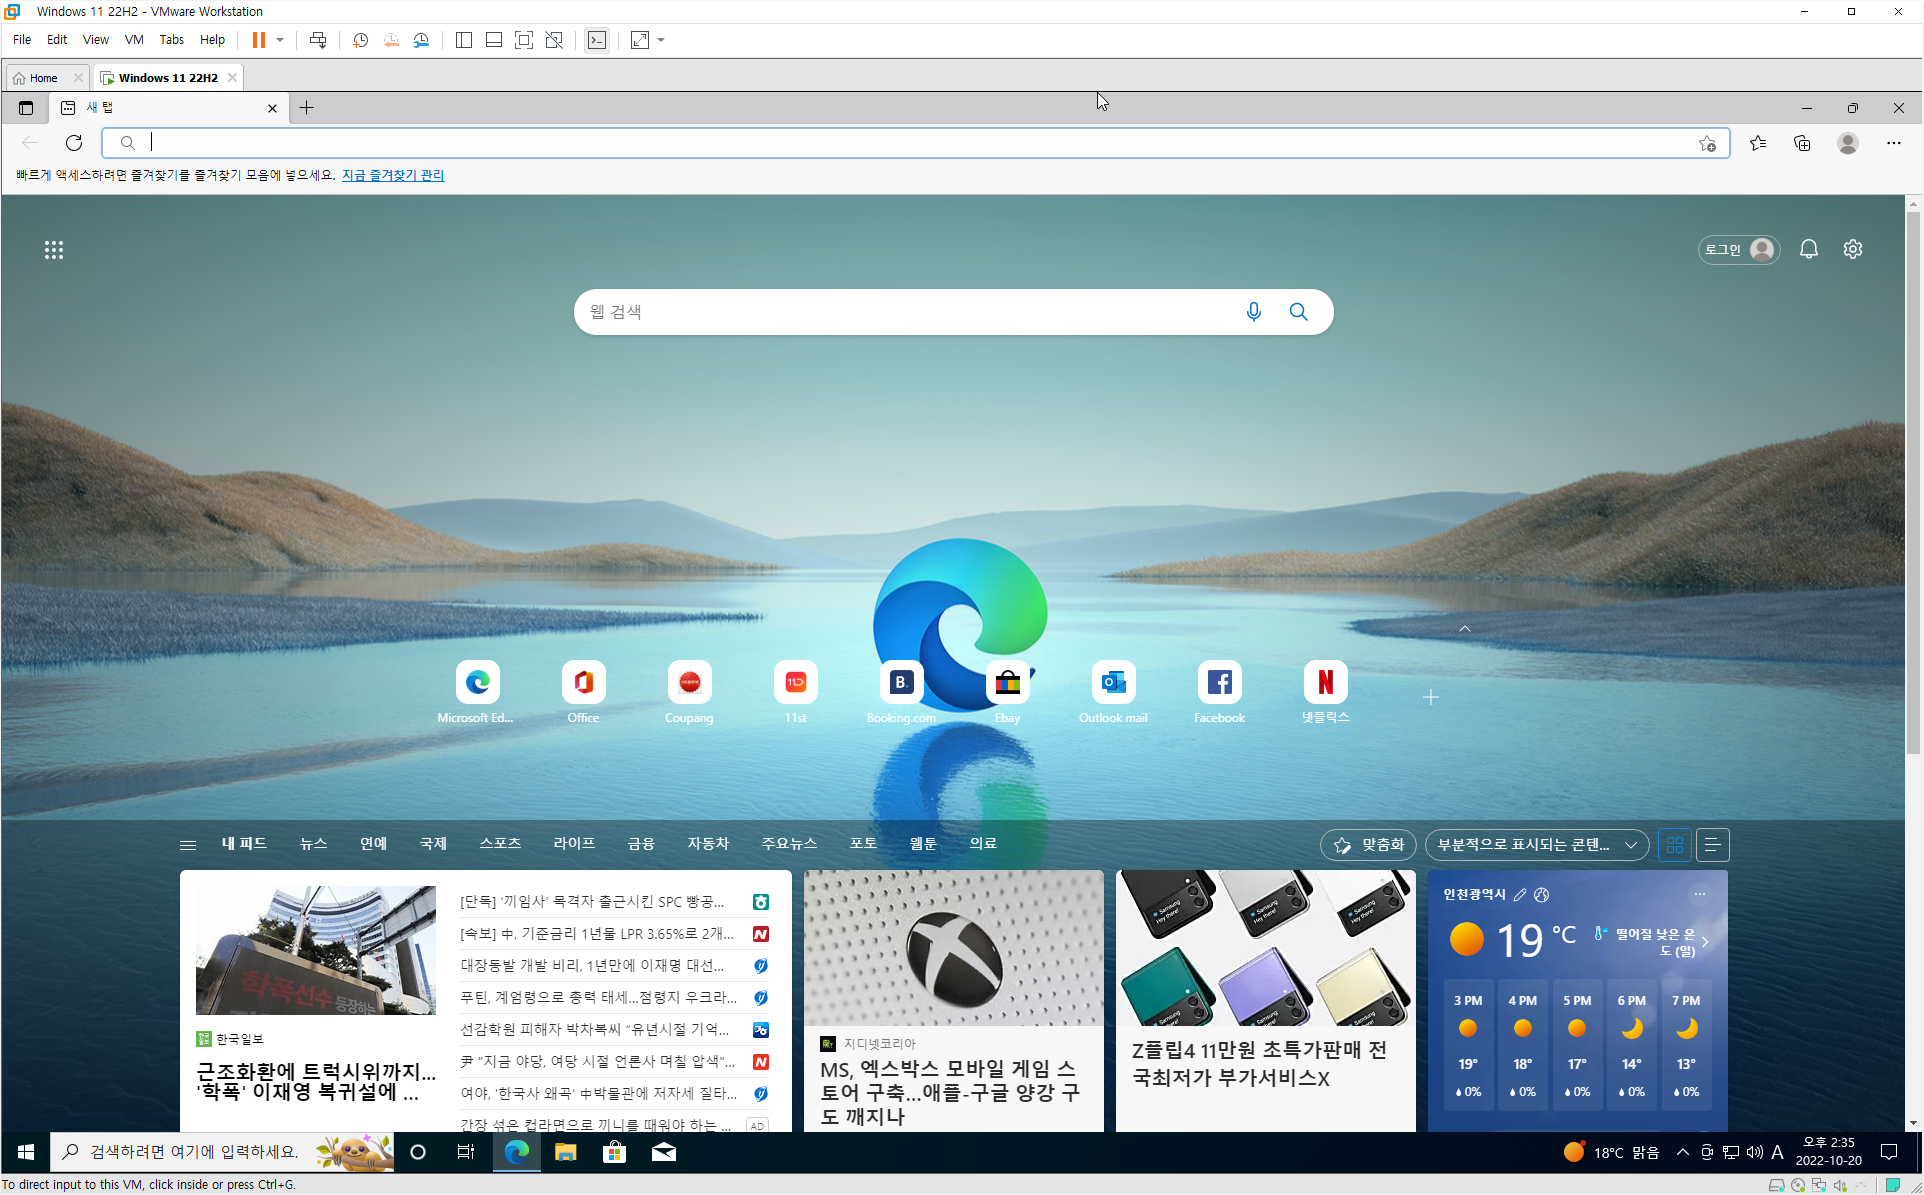Expand the stretch guest dropdown arrow
Viewport: 1924px width, 1195px height.
(x=661, y=40)
